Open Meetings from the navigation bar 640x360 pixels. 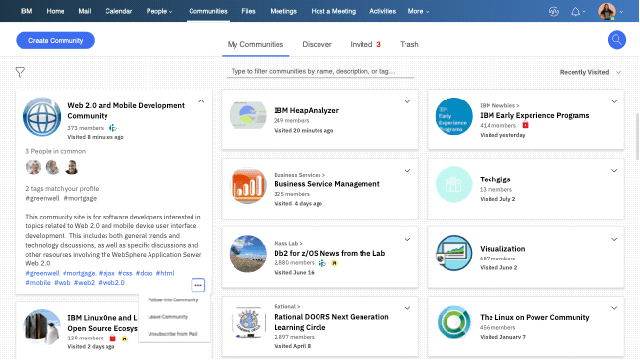283,11
